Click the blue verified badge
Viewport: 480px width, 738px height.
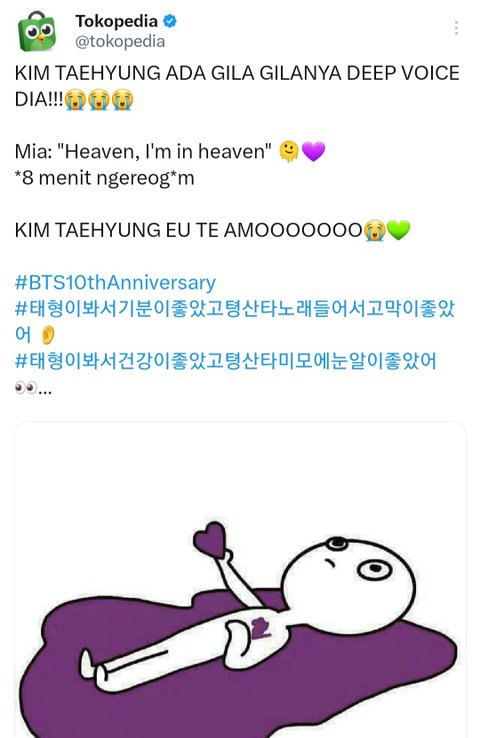tap(169, 21)
